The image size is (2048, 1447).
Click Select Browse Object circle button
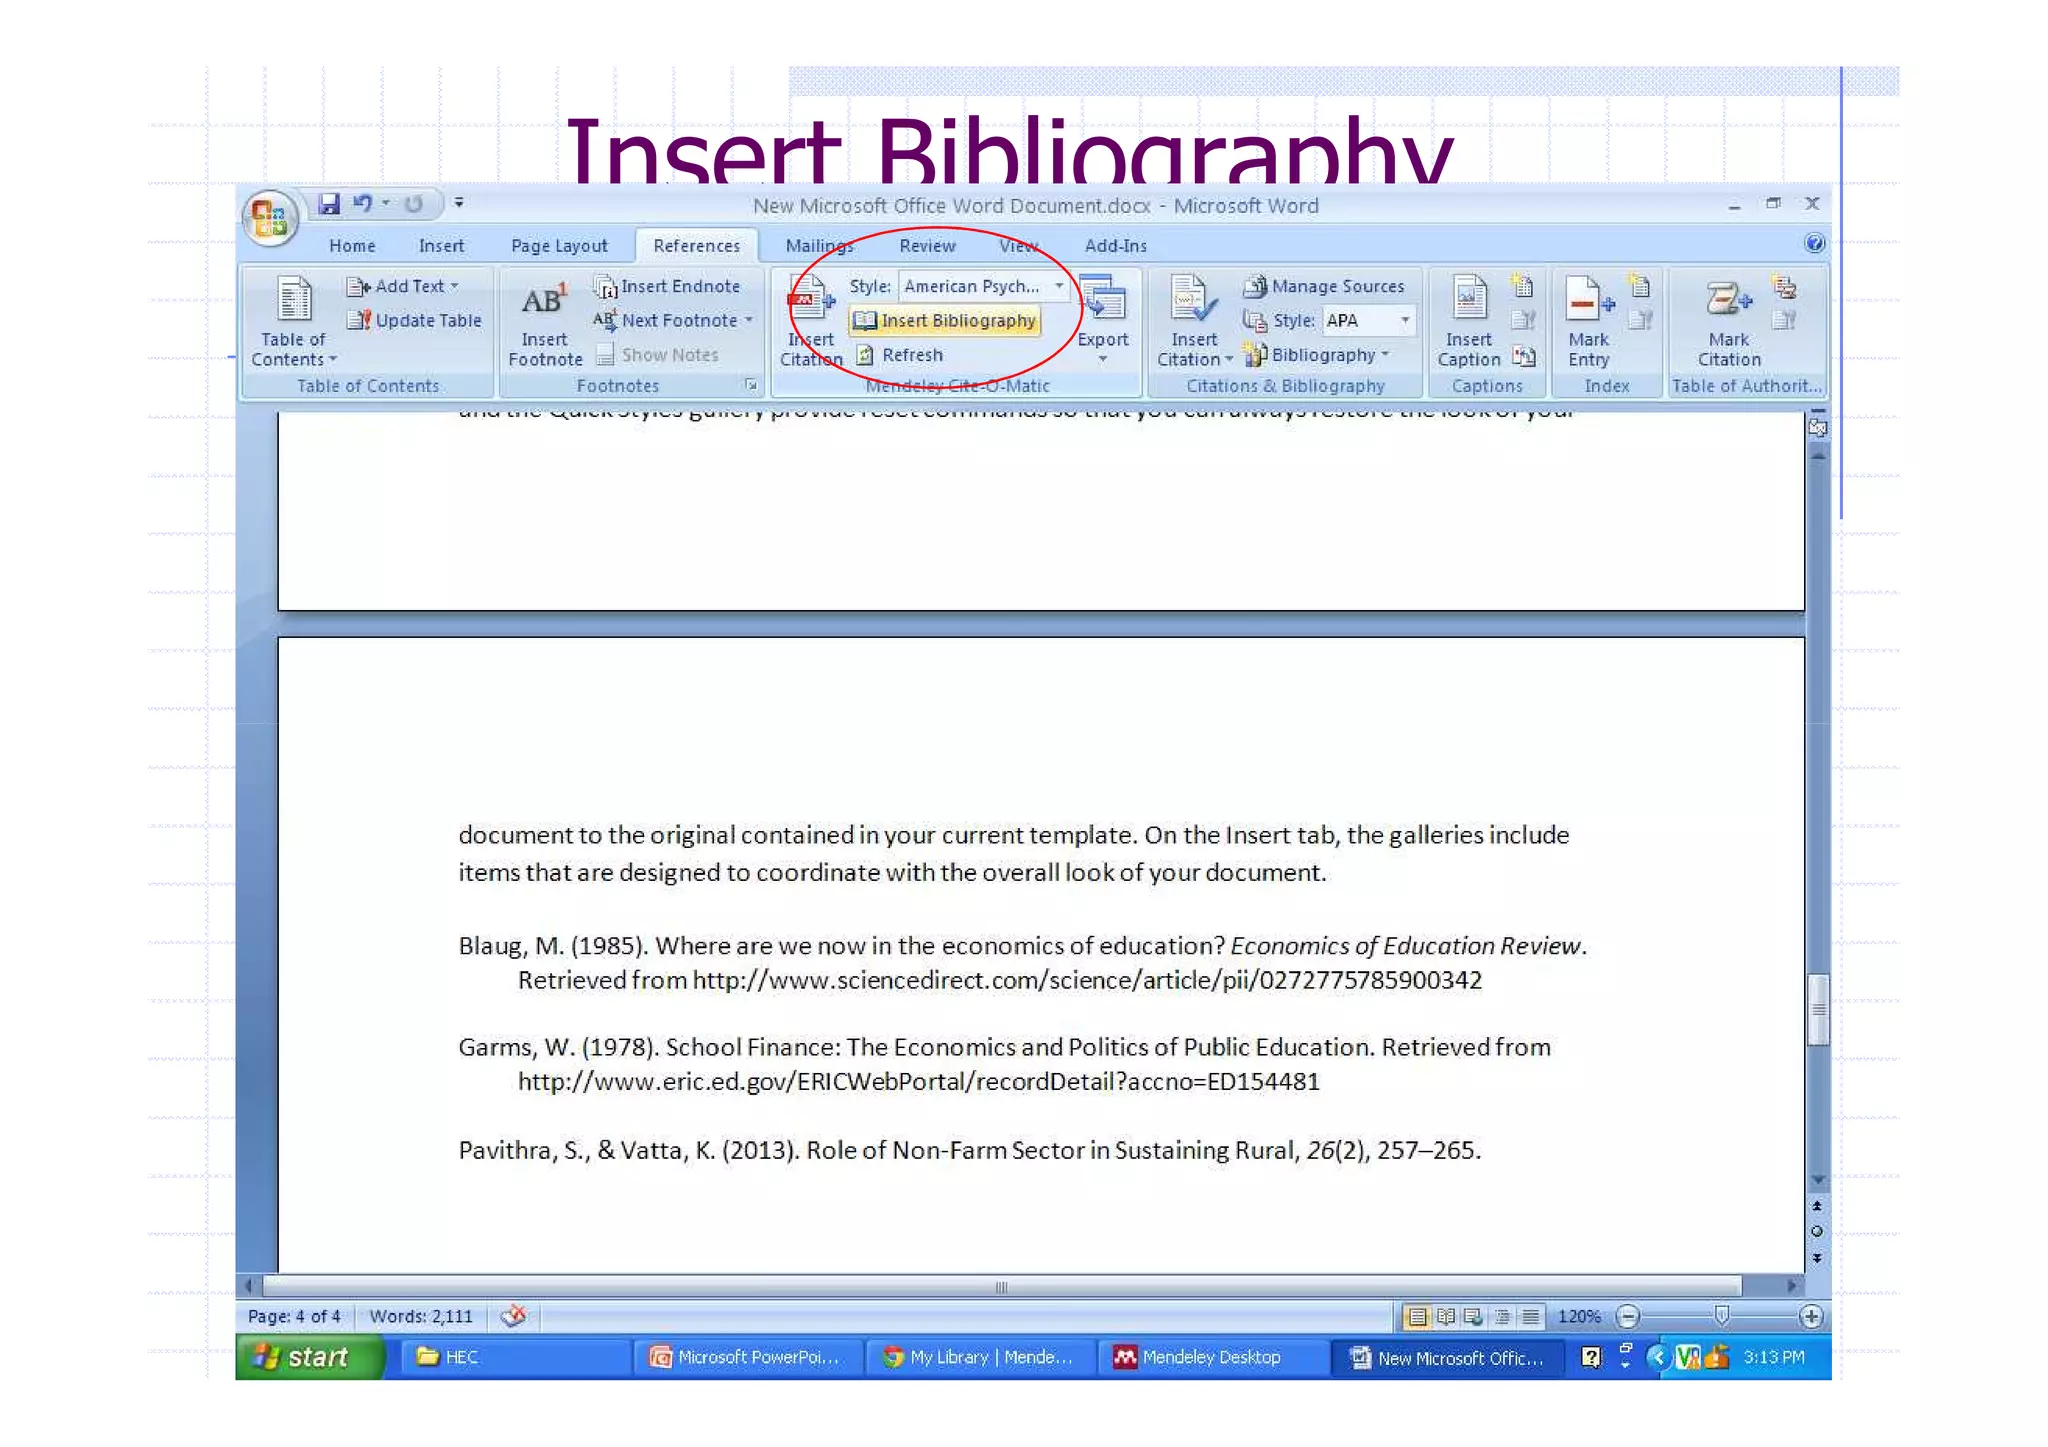[1817, 1231]
